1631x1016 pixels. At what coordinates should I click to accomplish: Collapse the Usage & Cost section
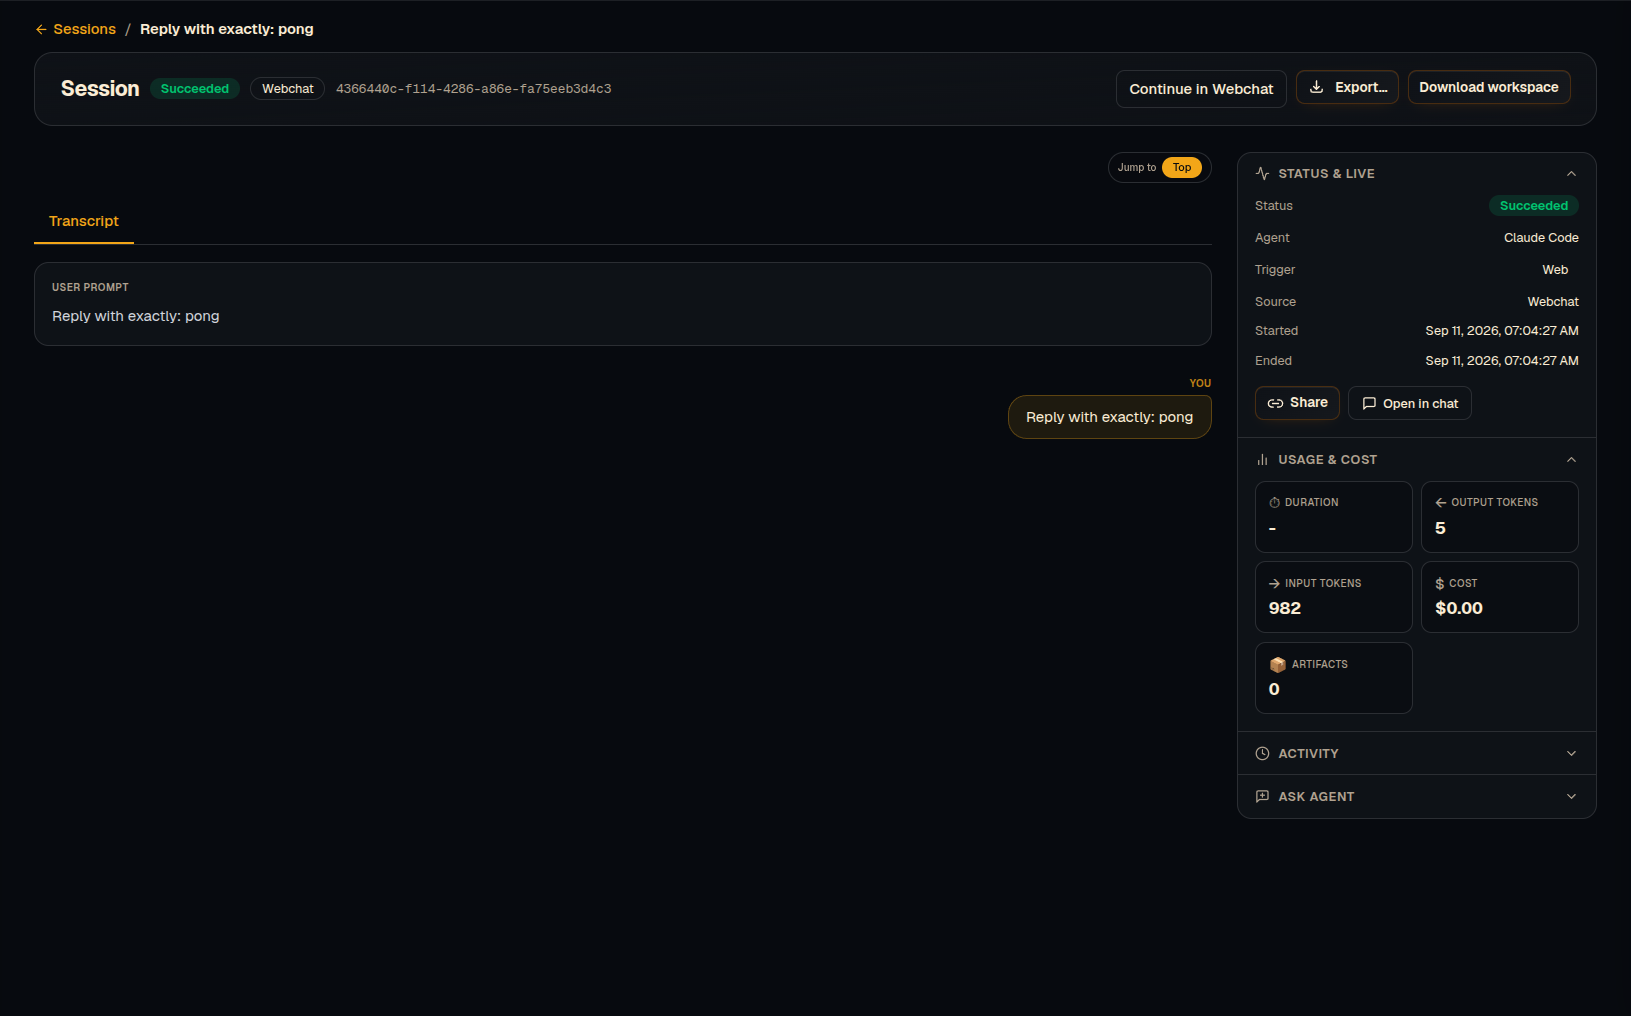(x=1571, y=459)
